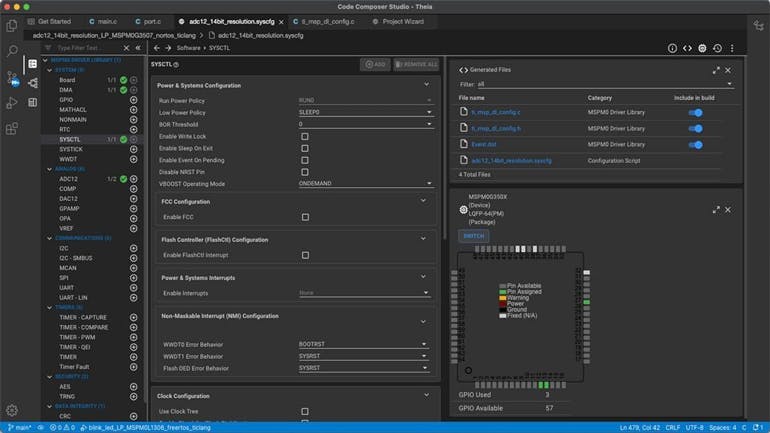Image resolution: width=770 pixels, height=433 pixels.
Task: Toggle the Enable Event On Pending checkbox
Action: (x=305, y=160)
